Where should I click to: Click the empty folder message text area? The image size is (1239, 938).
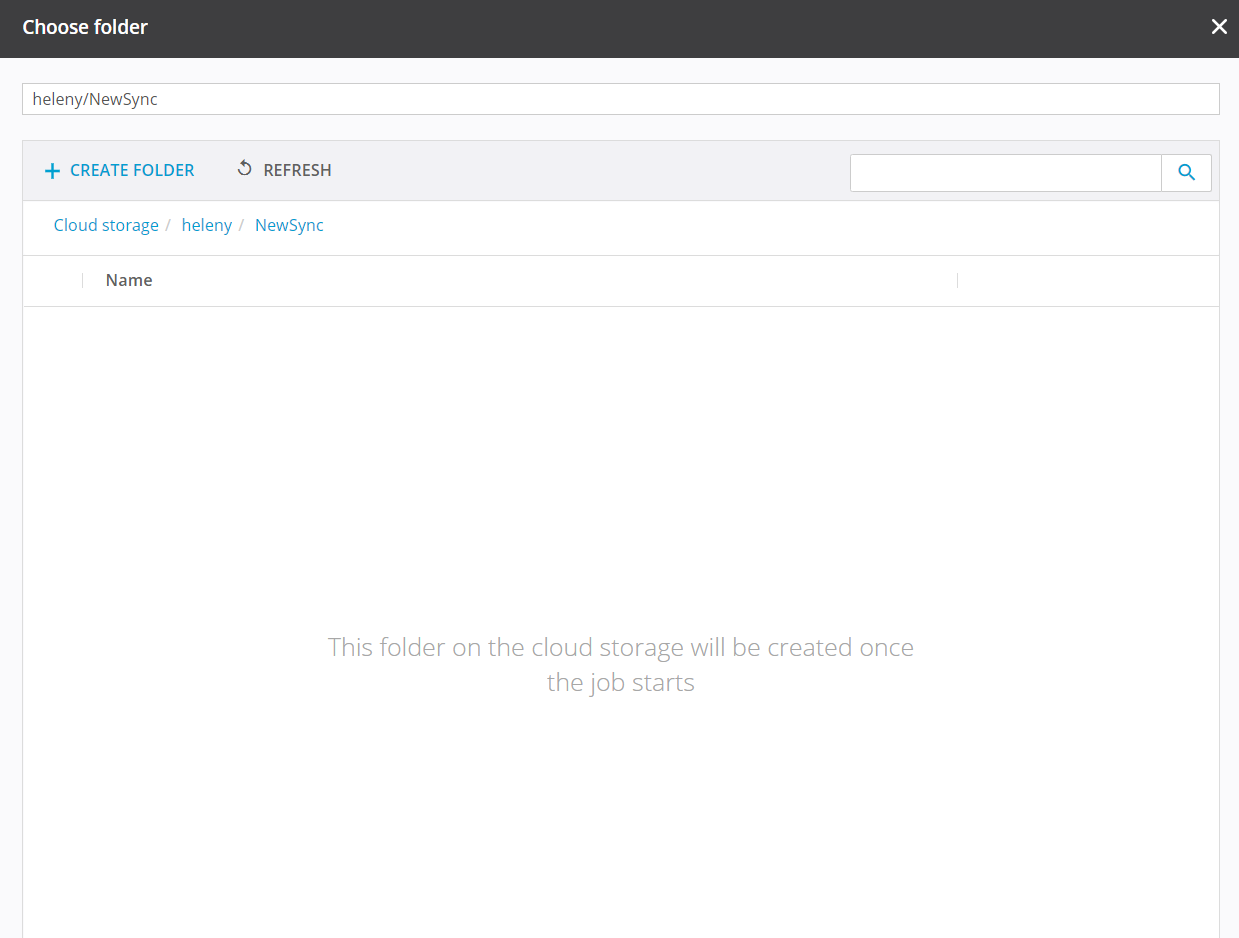tap(620, 664)
